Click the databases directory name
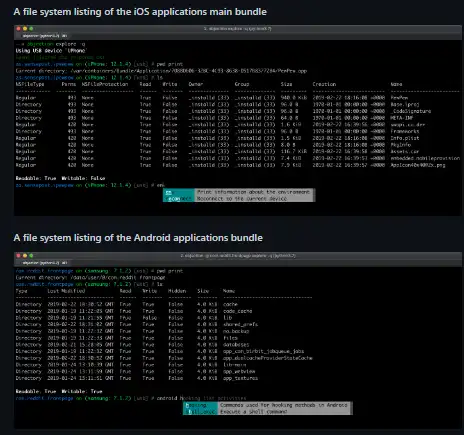 (236, 345)
